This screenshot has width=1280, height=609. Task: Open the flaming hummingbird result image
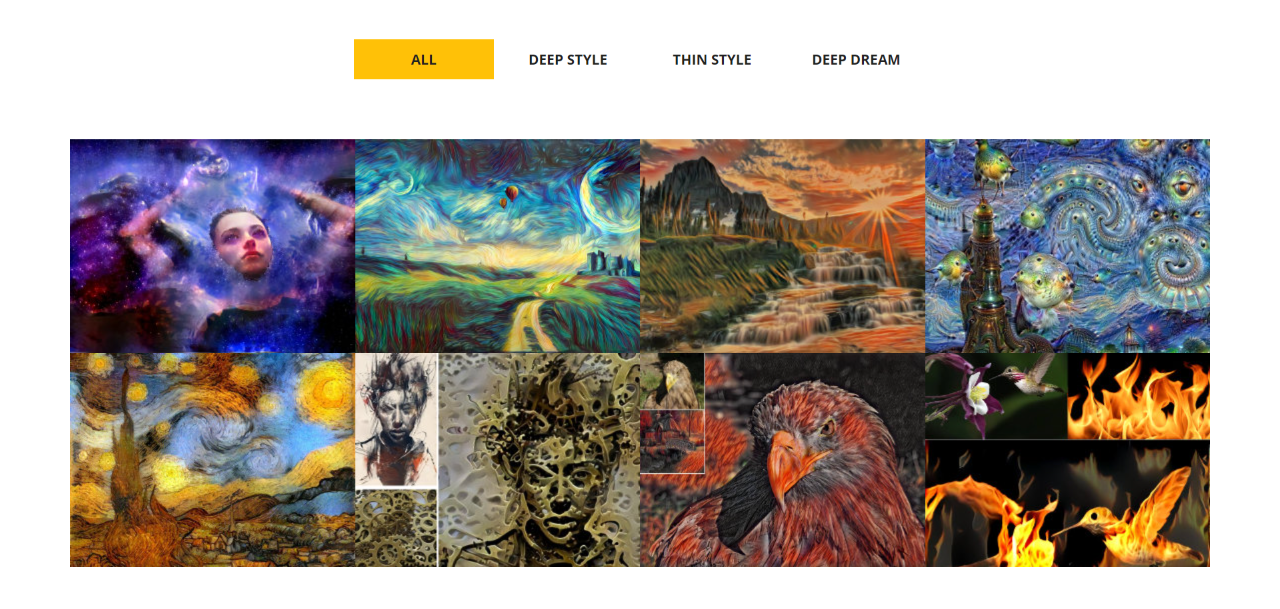[1067, 504]
